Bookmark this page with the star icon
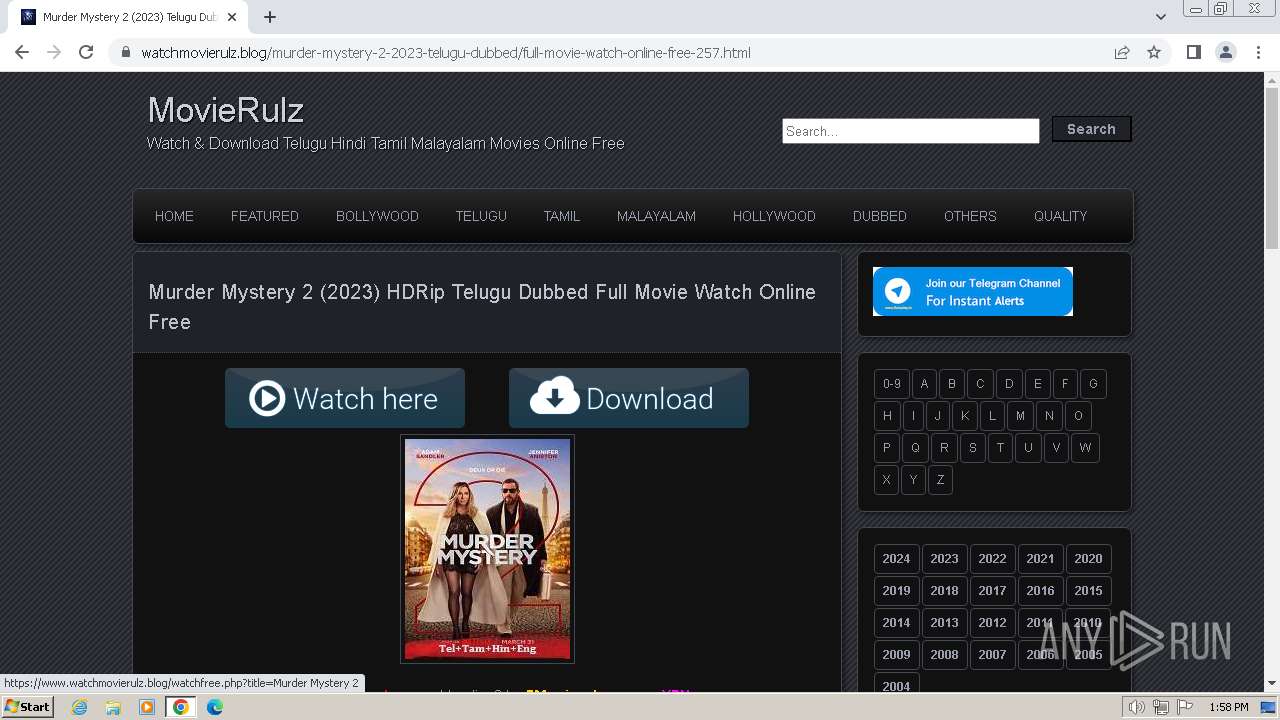The image size is (1280, 720). [1154, 52]
